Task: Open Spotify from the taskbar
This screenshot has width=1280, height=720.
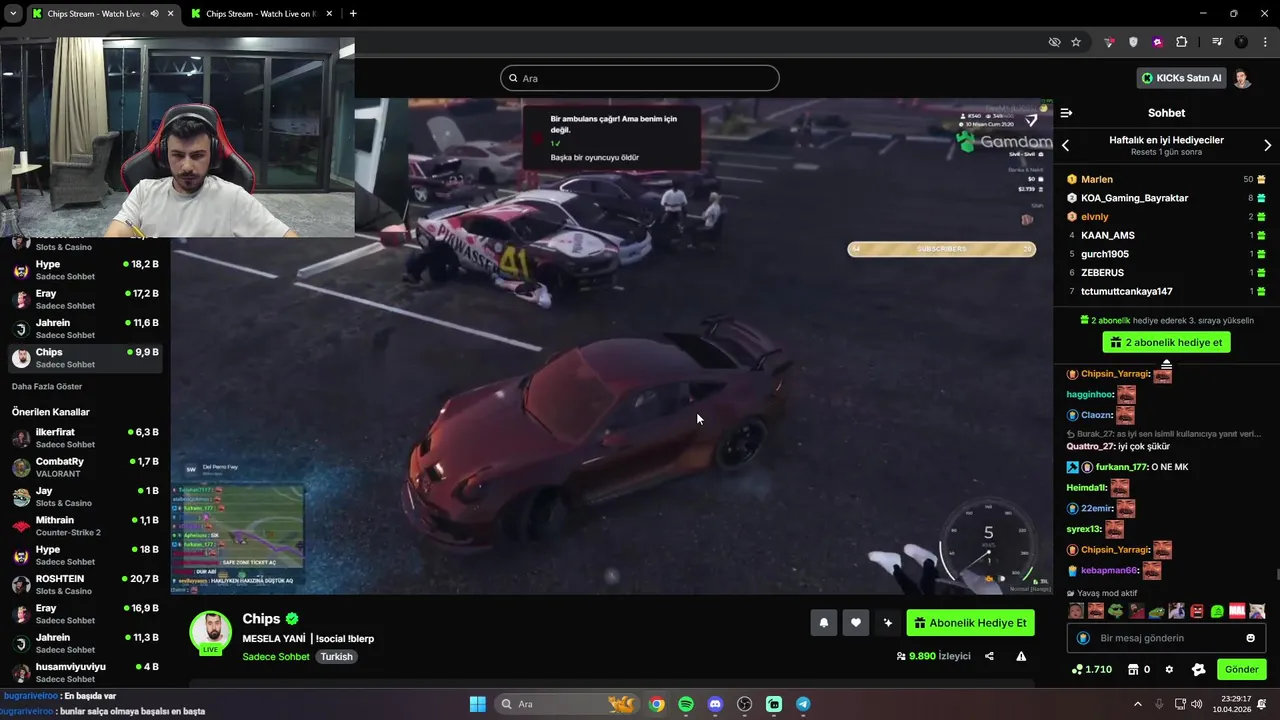Action: 686,704
